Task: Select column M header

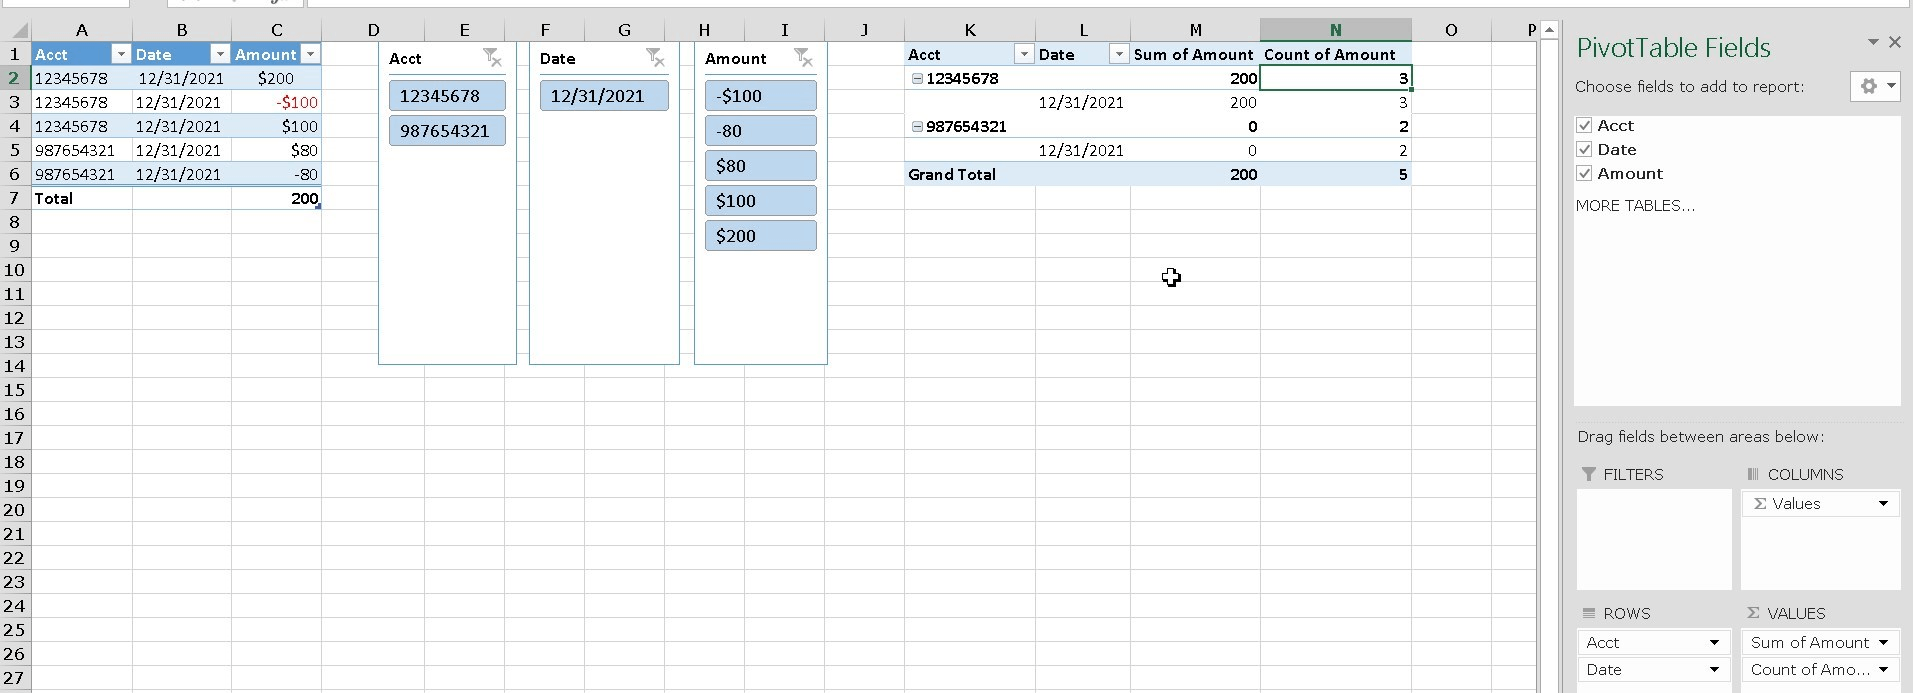Action: coord(1195,30)
